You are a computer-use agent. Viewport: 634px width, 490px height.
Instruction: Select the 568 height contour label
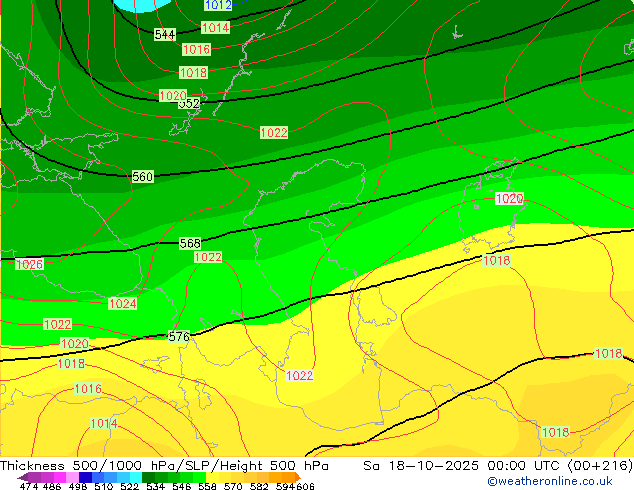tap(190, 243)
